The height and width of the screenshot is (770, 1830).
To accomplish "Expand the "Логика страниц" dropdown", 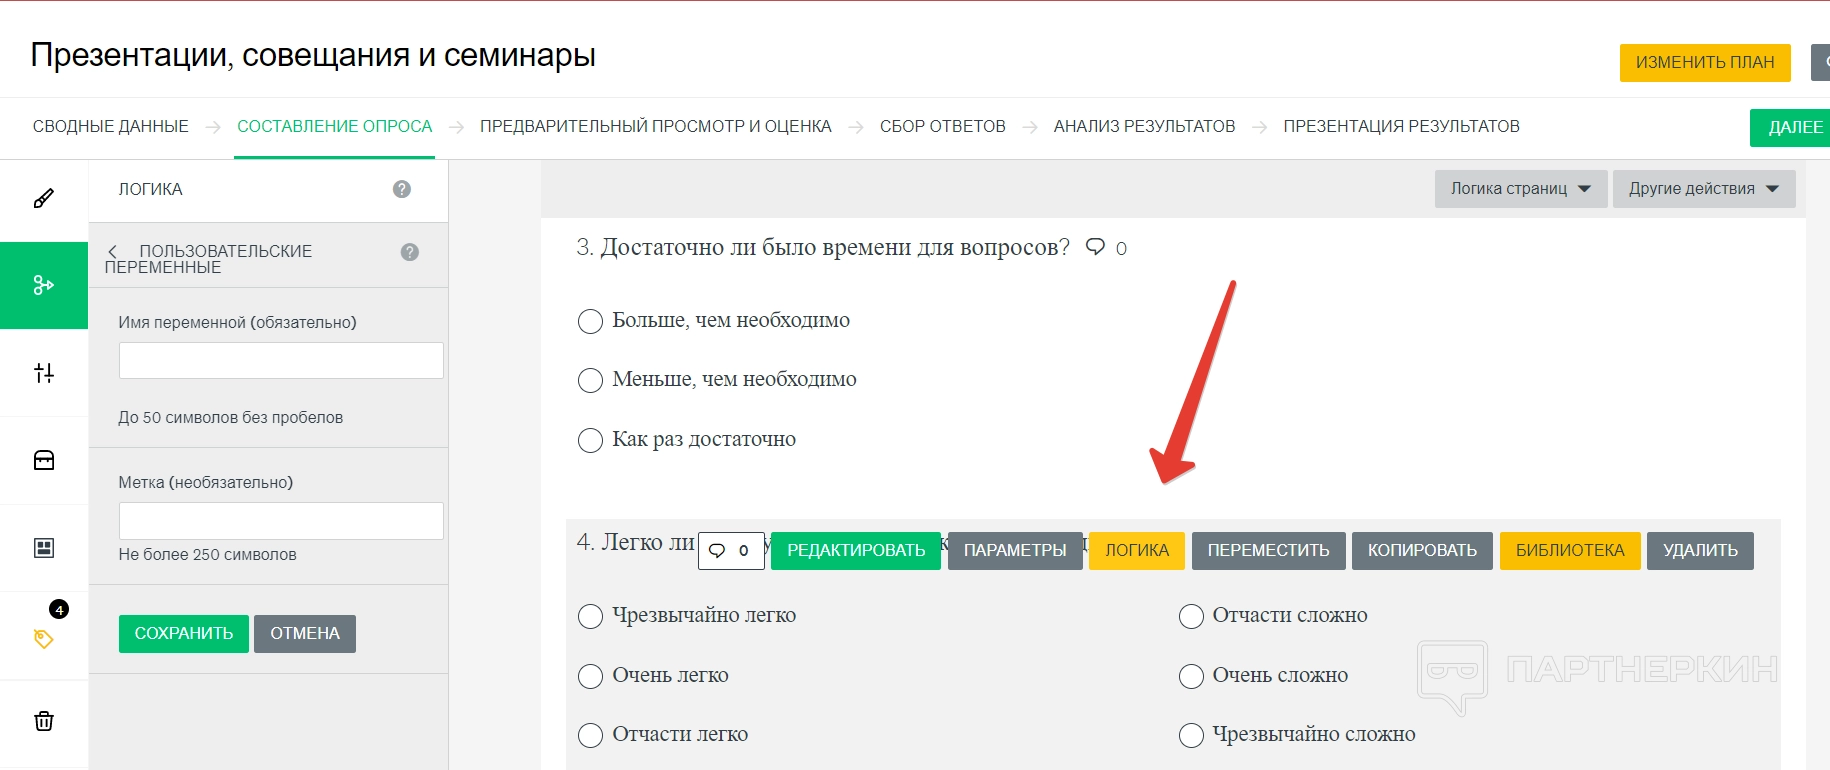I will click(x=1520, y=189).
